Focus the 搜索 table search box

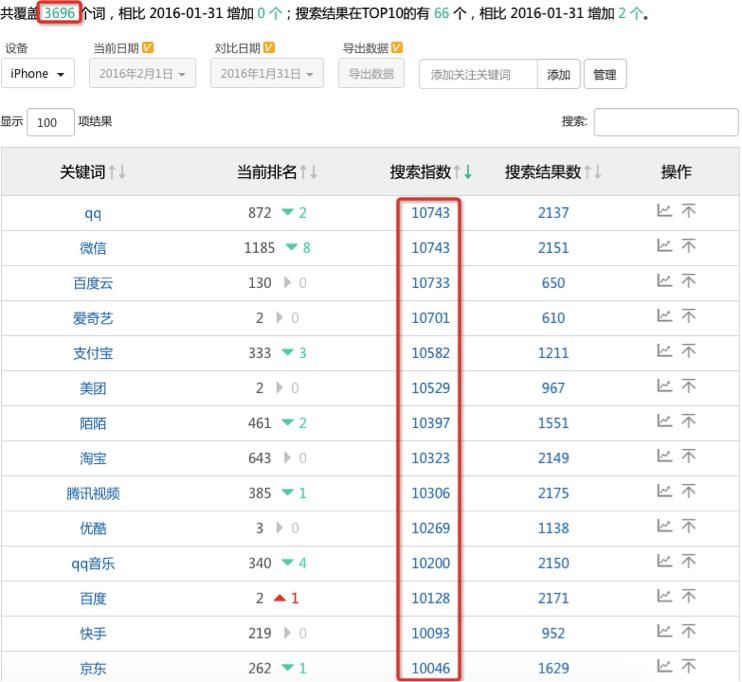point(666,122)
